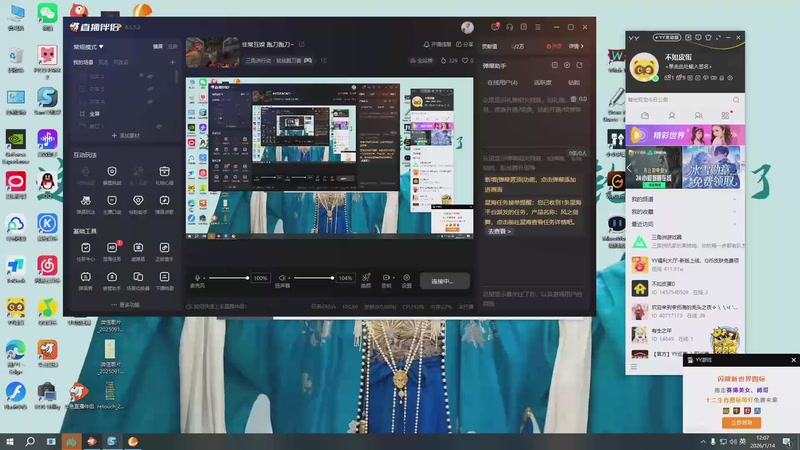Adjust the microphone volume slider
The image size is (800, 450).
click(229, 278)
